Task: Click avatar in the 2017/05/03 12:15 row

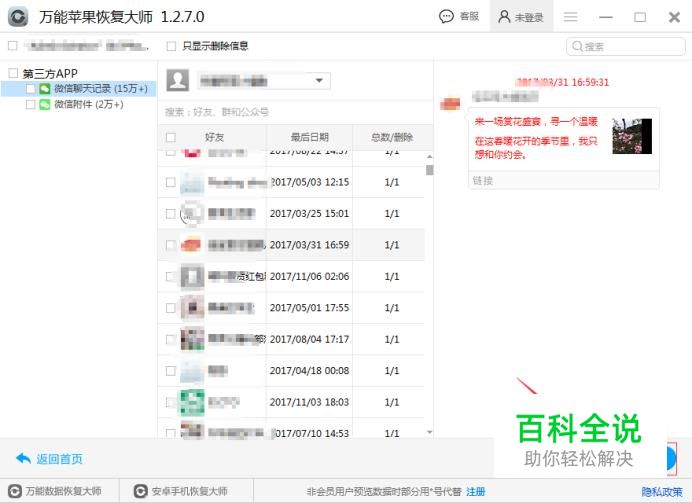Action: tap(192, 183)
